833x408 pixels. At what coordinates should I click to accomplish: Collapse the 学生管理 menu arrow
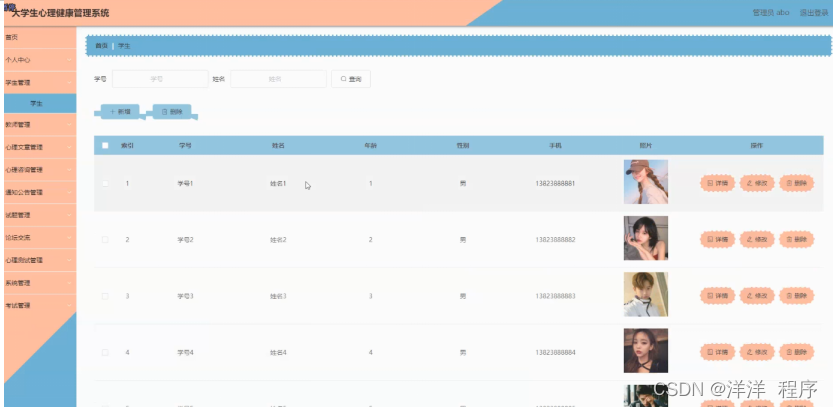click(x=69, y=83)
